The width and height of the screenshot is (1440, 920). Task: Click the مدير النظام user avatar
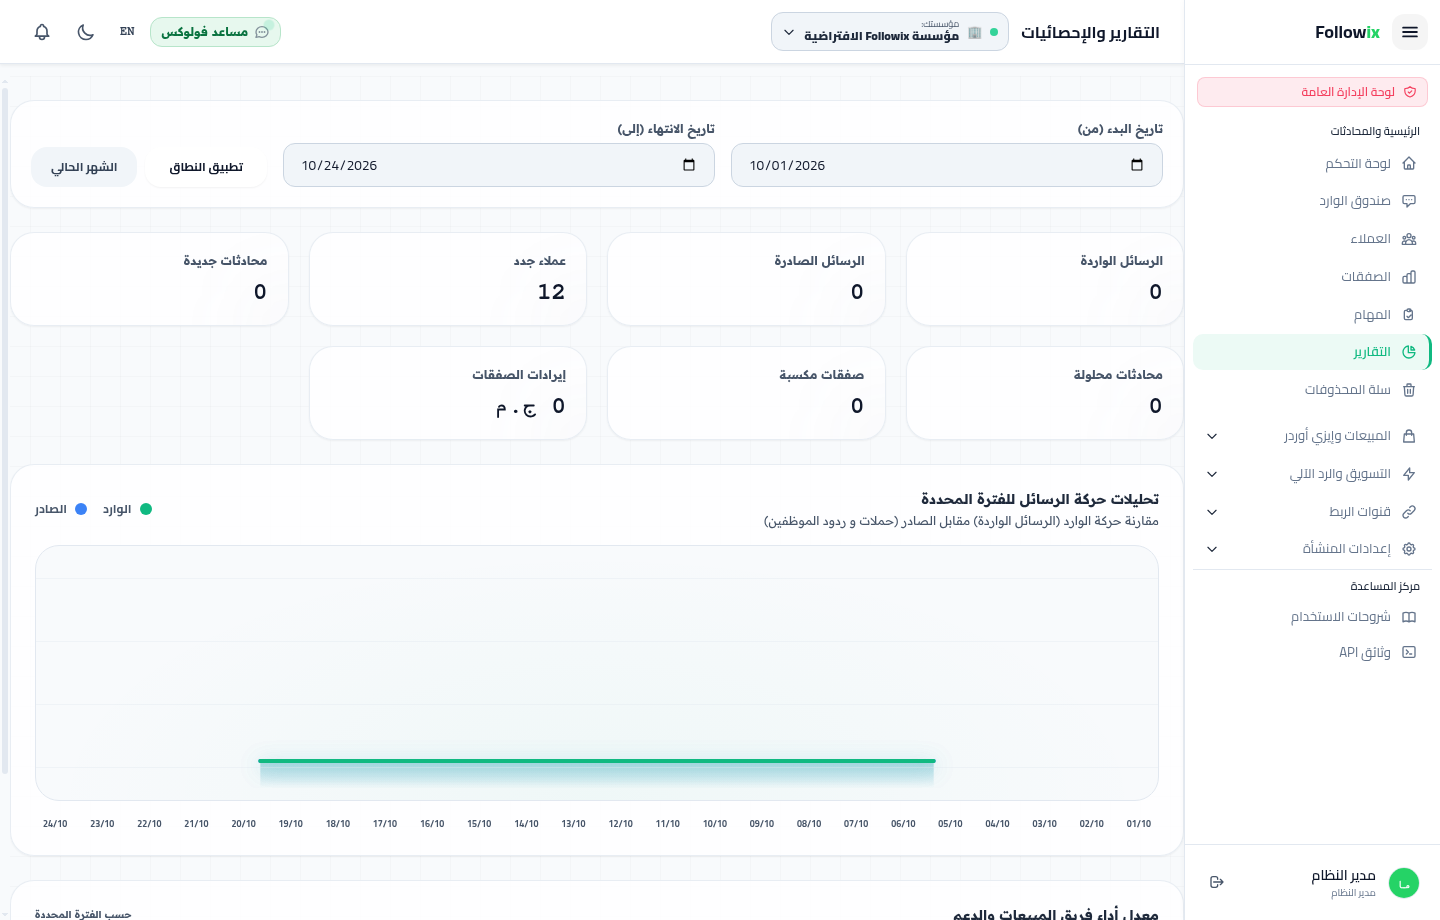(1404, 882)
